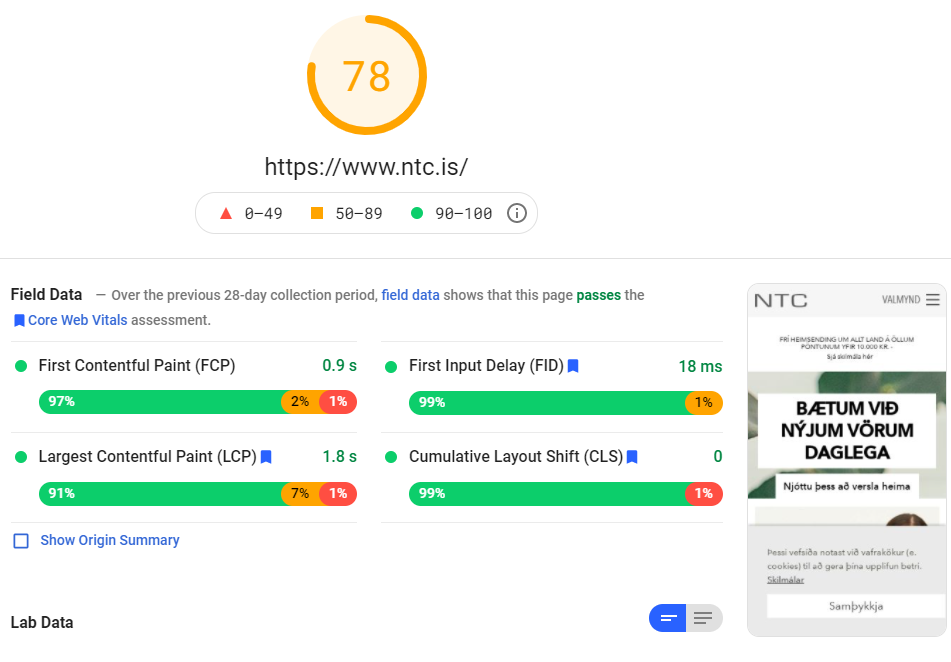Click the LCP green 91% bar segment

[x=161, y=493]
